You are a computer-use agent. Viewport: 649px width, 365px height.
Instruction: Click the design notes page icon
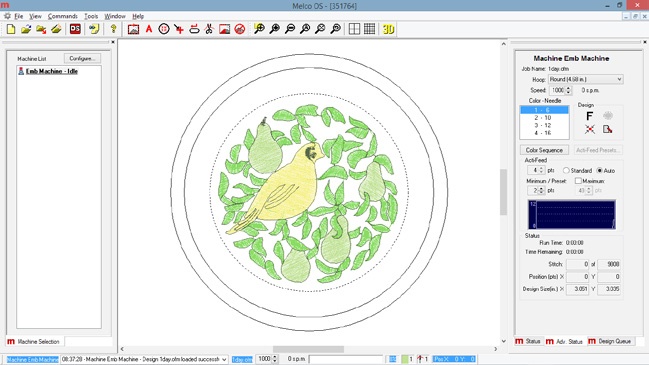click(607, 130)
